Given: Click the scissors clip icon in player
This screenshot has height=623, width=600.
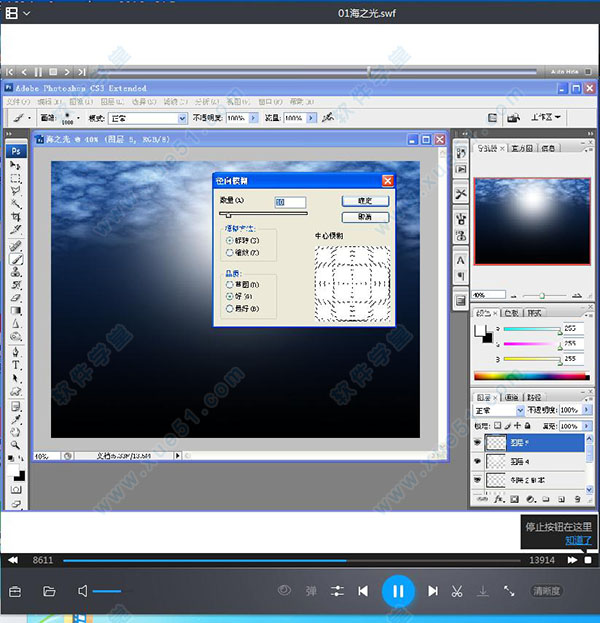Looking at the screenshot, I should pos(457,591).
